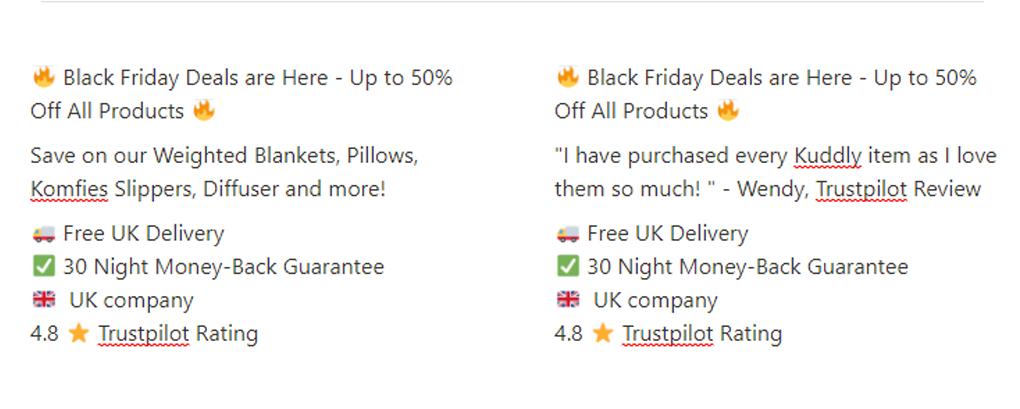The height and width of the screenshot is (409, 1020).
Task: Click the fire emoji after left 'Off All Products'
Action: [204, 110]
